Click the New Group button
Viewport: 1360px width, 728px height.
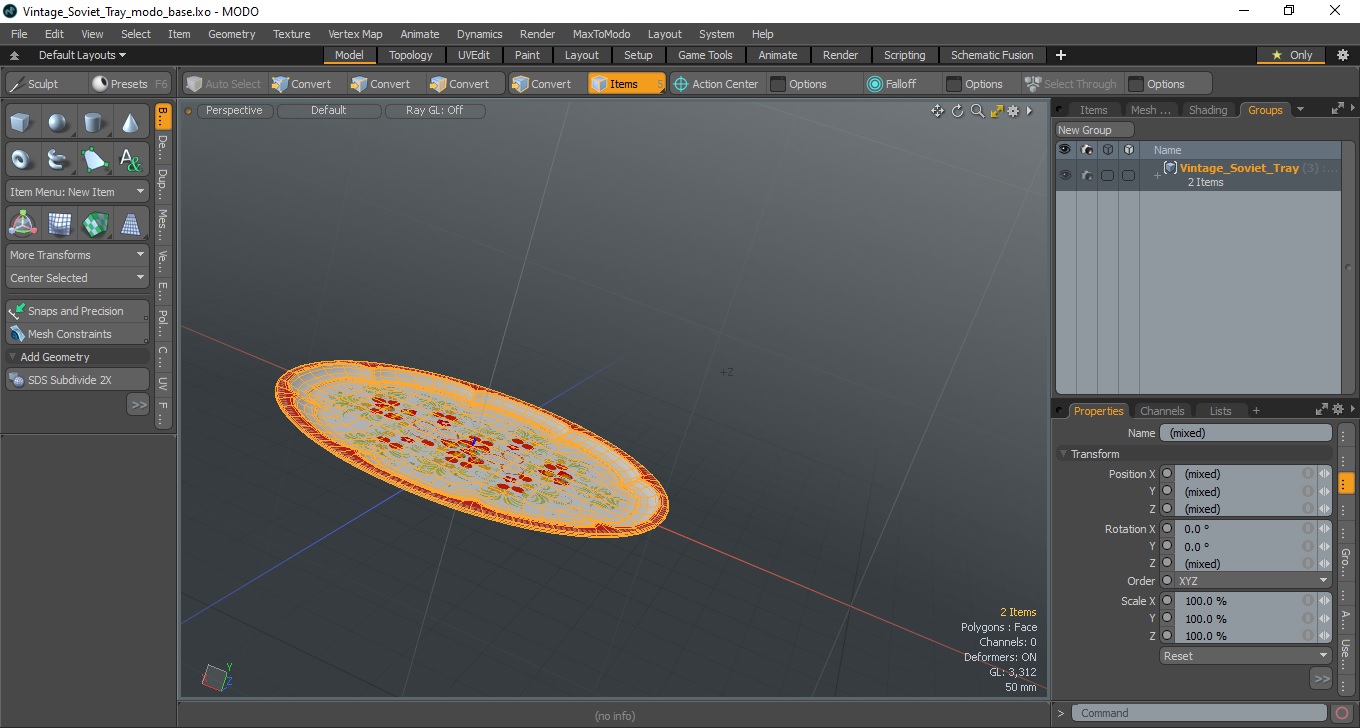click(x=1095, y=130)
